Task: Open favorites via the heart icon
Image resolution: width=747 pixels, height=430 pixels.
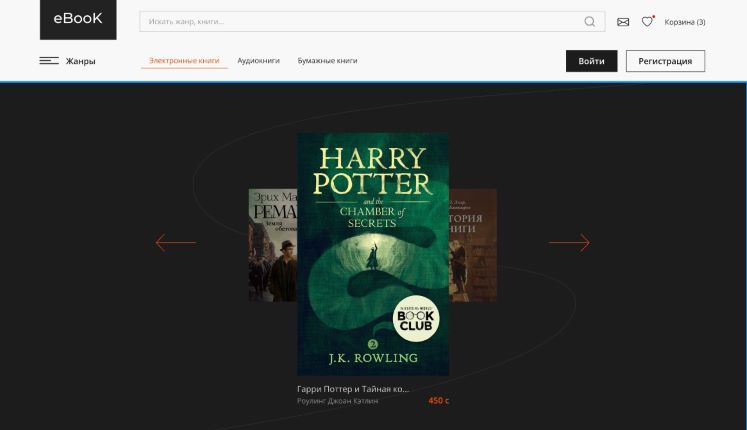Action: click(647, 21)
